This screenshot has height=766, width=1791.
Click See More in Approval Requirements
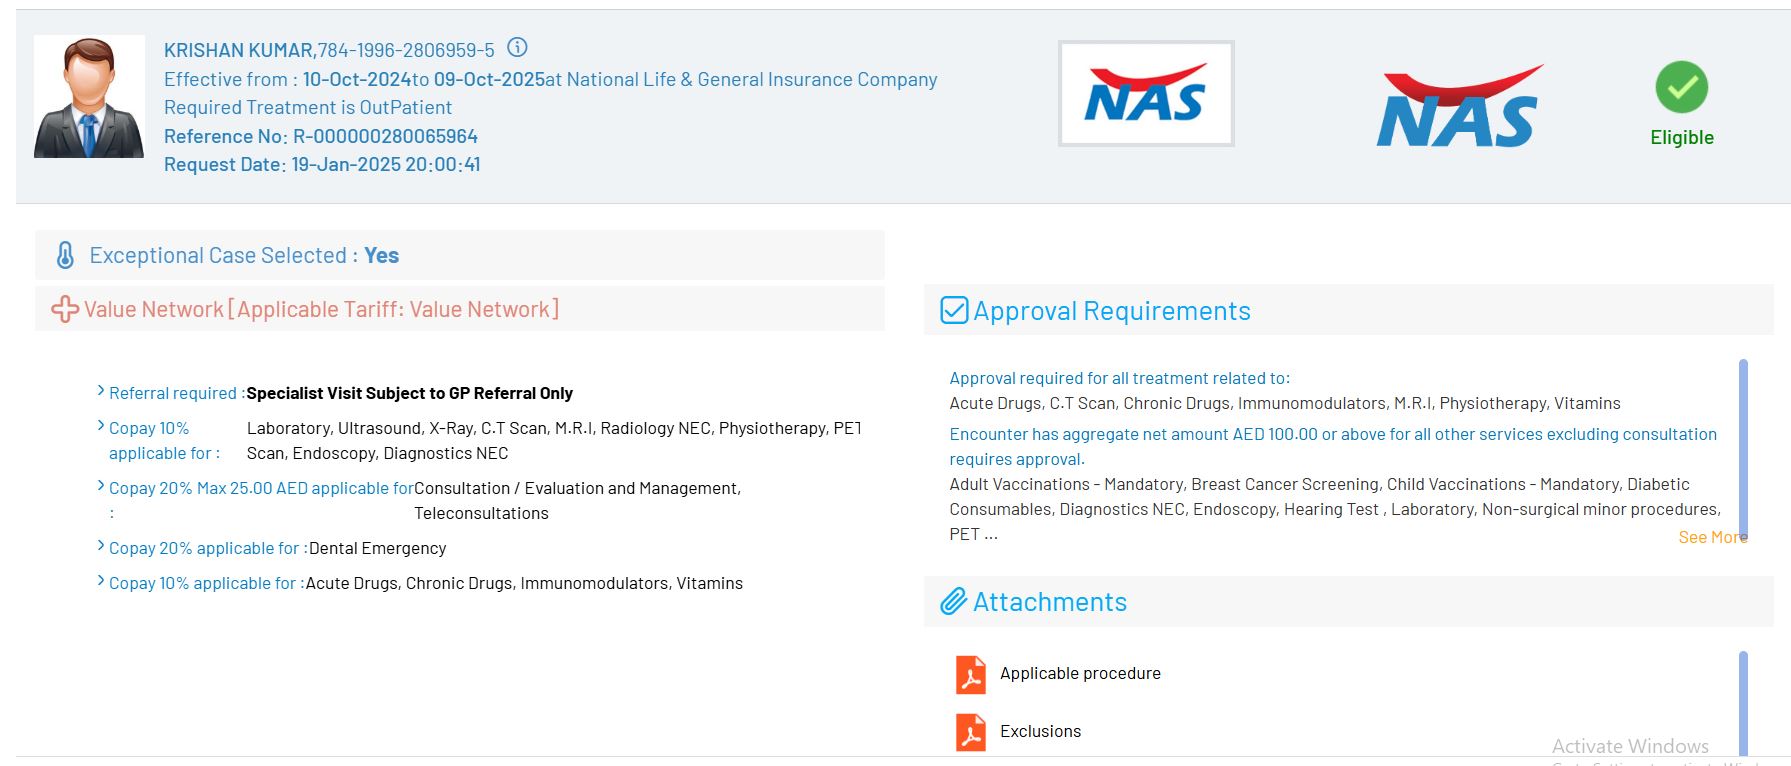point(1711,537)
